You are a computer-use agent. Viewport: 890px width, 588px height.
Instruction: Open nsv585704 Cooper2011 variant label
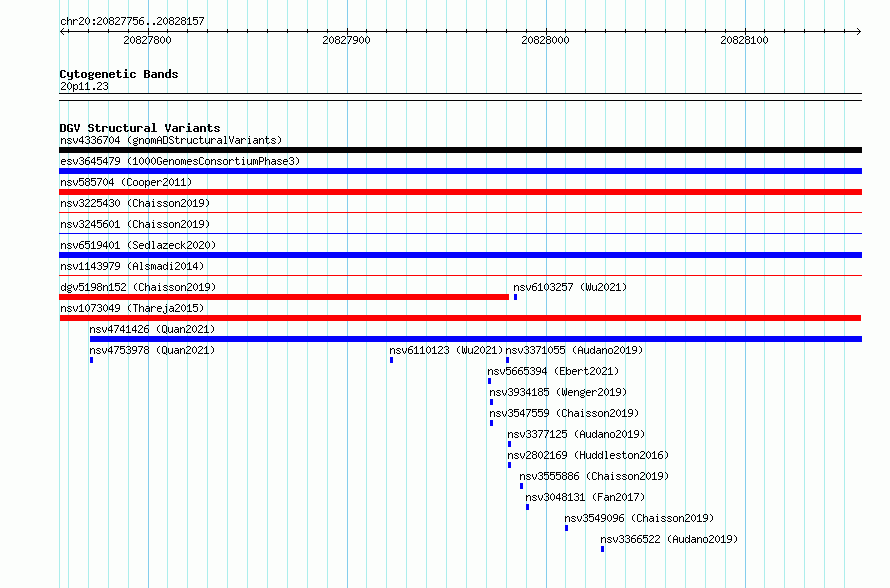click(x=126, y=182)
